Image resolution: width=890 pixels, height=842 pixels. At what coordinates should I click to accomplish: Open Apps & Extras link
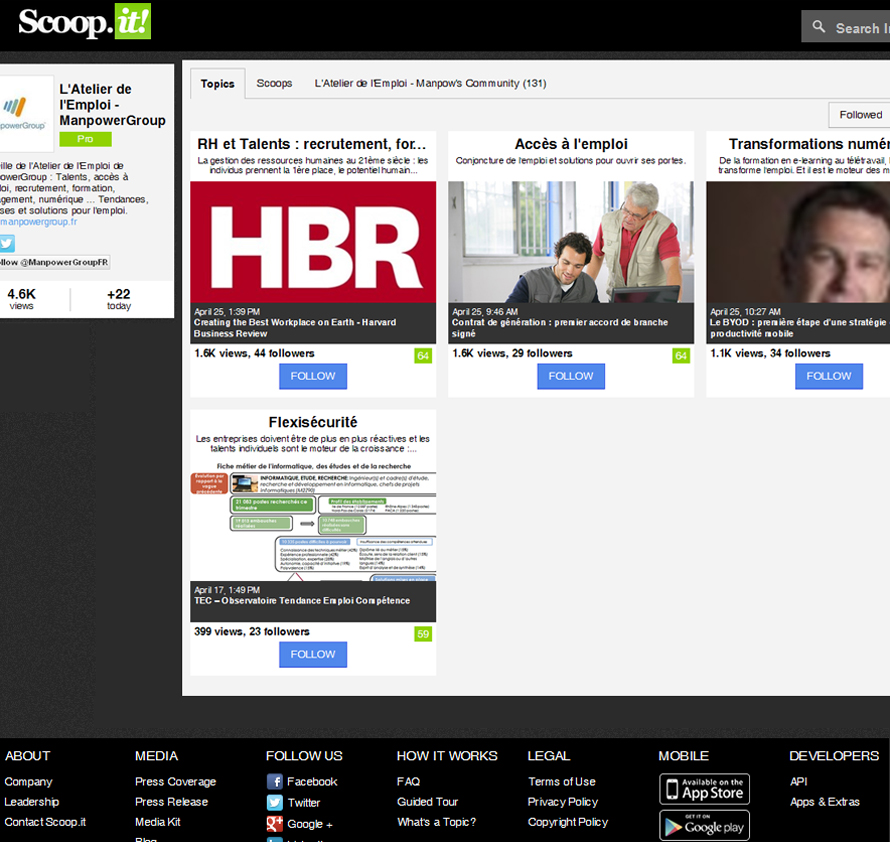[x=825, y=802]
